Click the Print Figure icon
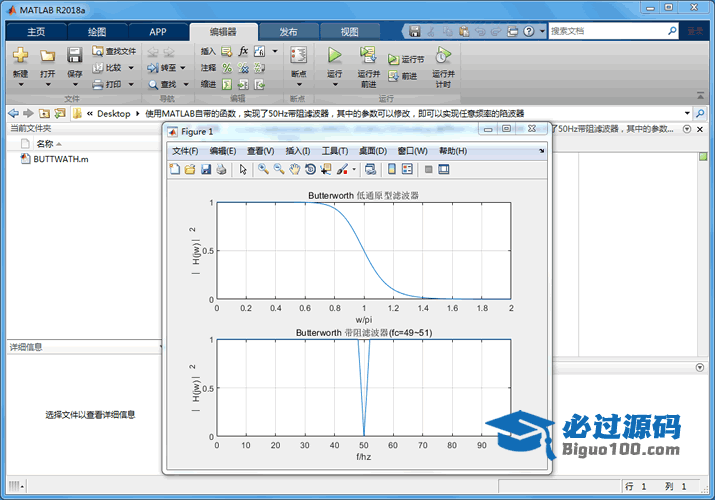This screenshot has height=500, width=715. 221,169
